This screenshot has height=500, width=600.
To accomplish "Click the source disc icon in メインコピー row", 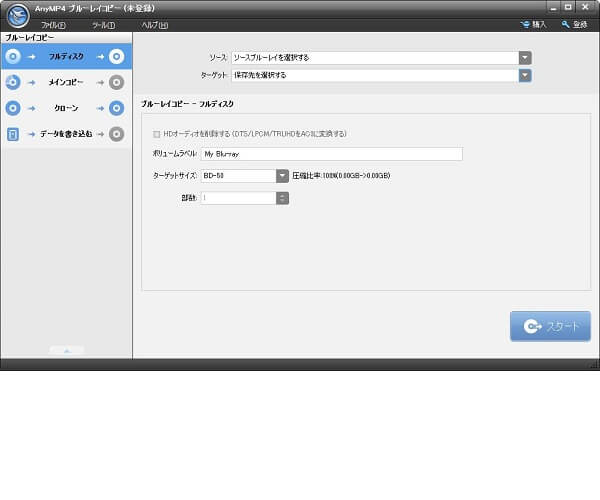I will 13,82.
